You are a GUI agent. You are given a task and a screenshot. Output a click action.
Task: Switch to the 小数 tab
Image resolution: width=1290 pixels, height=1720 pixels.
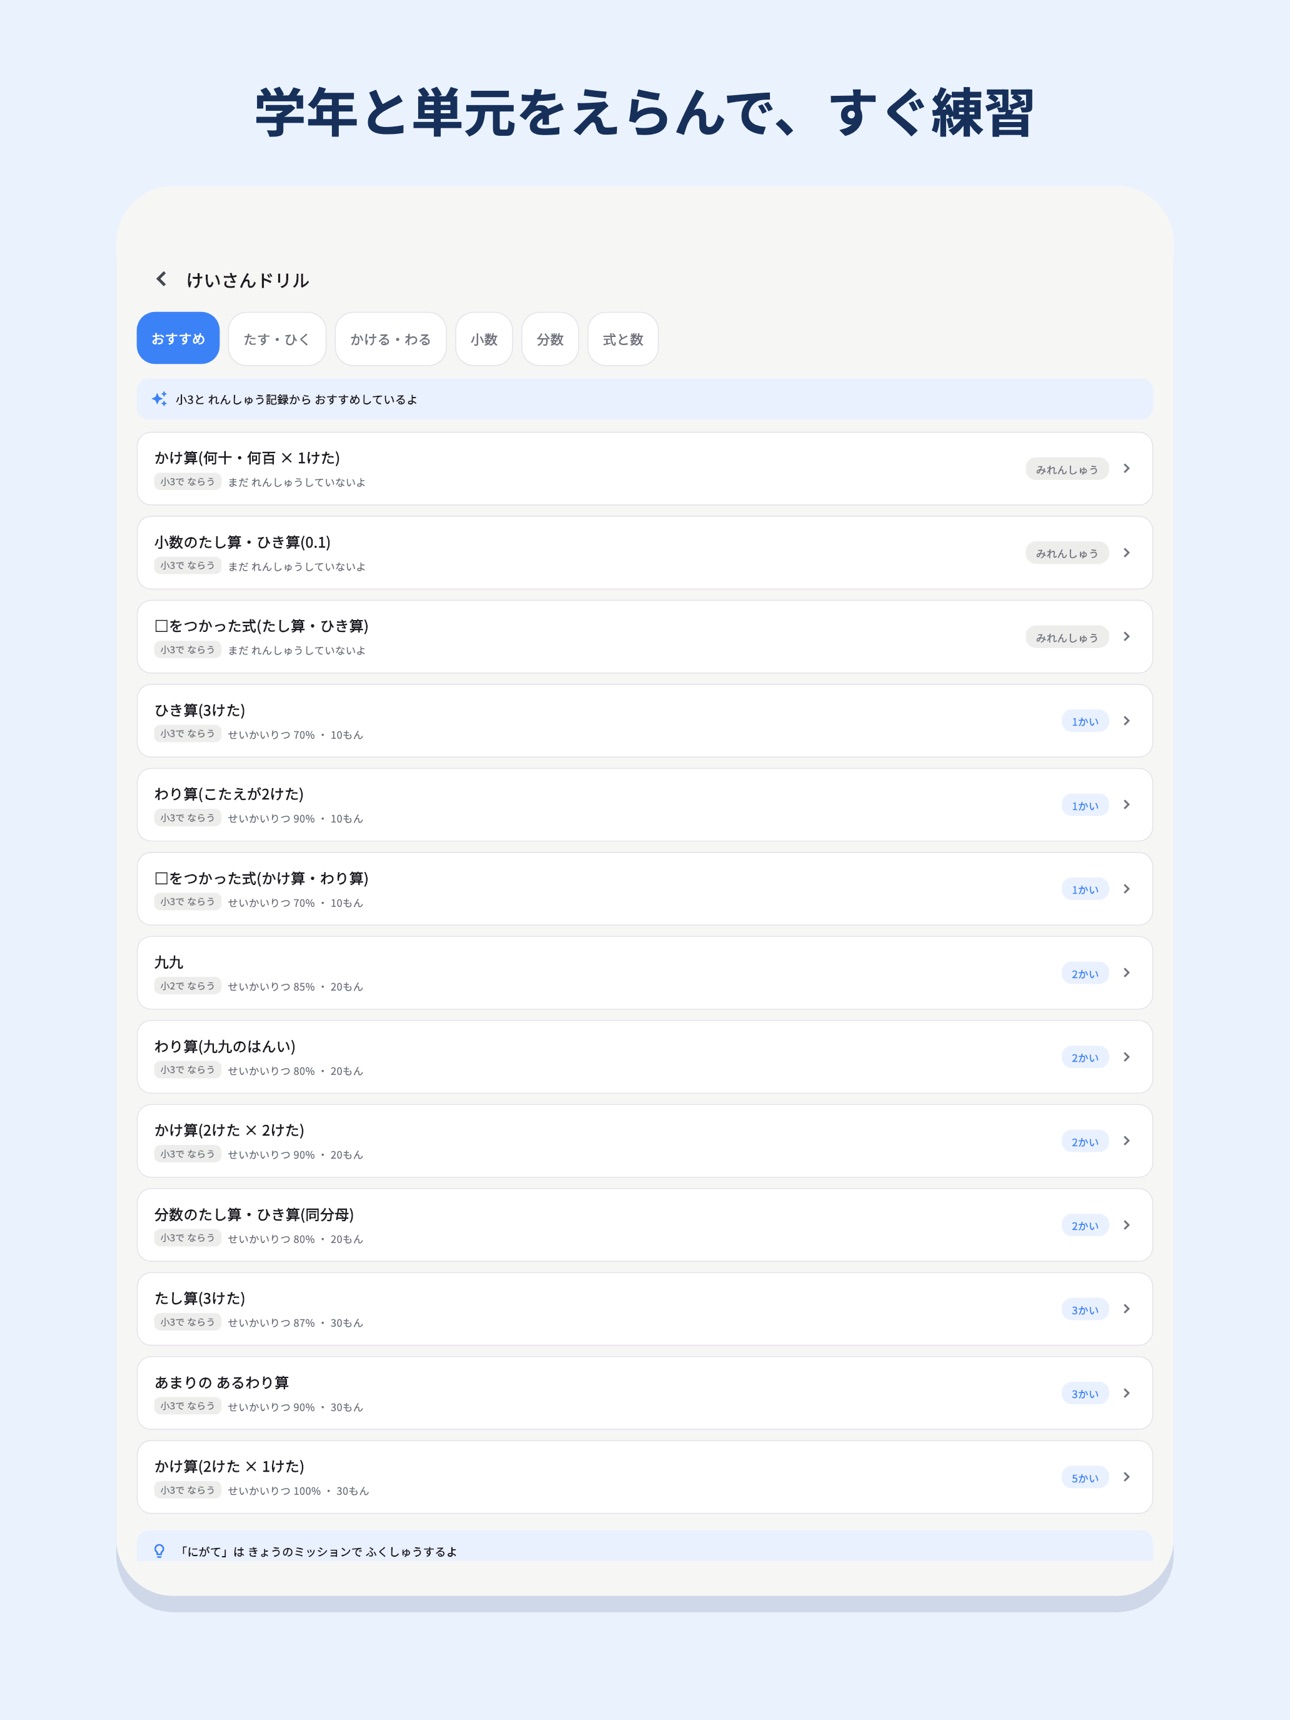(484, 339)
